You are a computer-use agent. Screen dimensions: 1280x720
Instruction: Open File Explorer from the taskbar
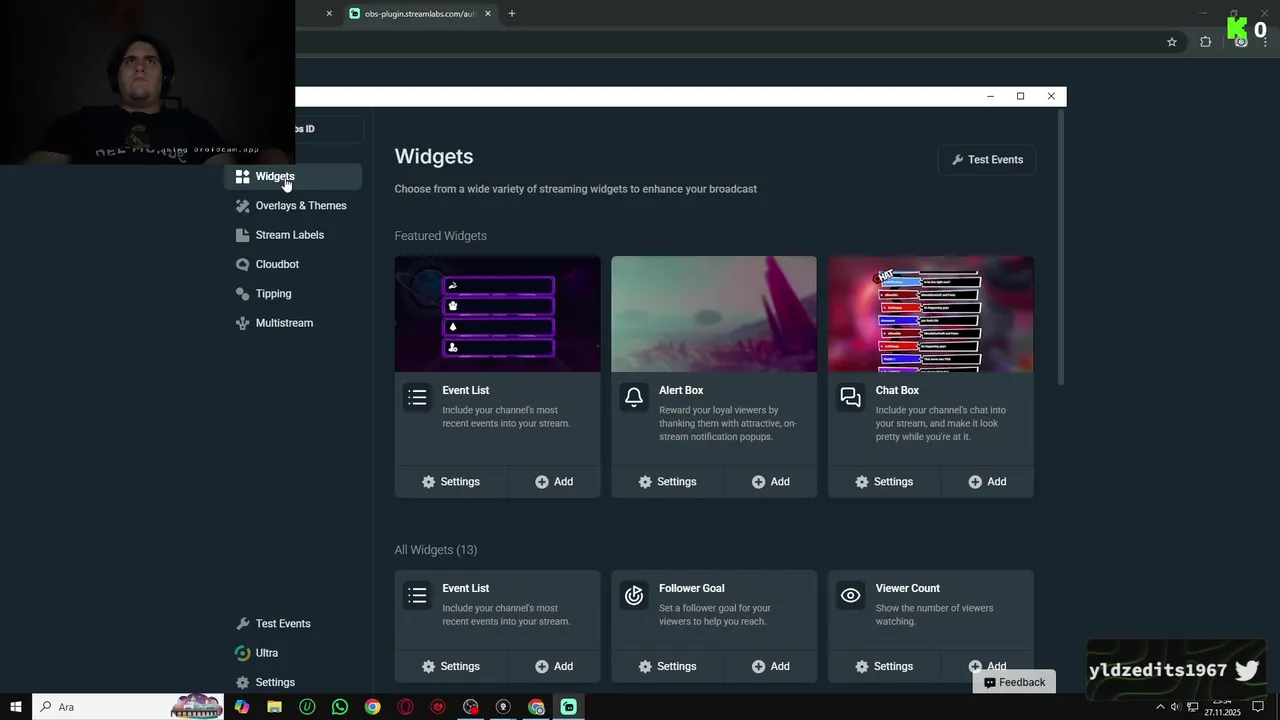(x=274, y=707)
